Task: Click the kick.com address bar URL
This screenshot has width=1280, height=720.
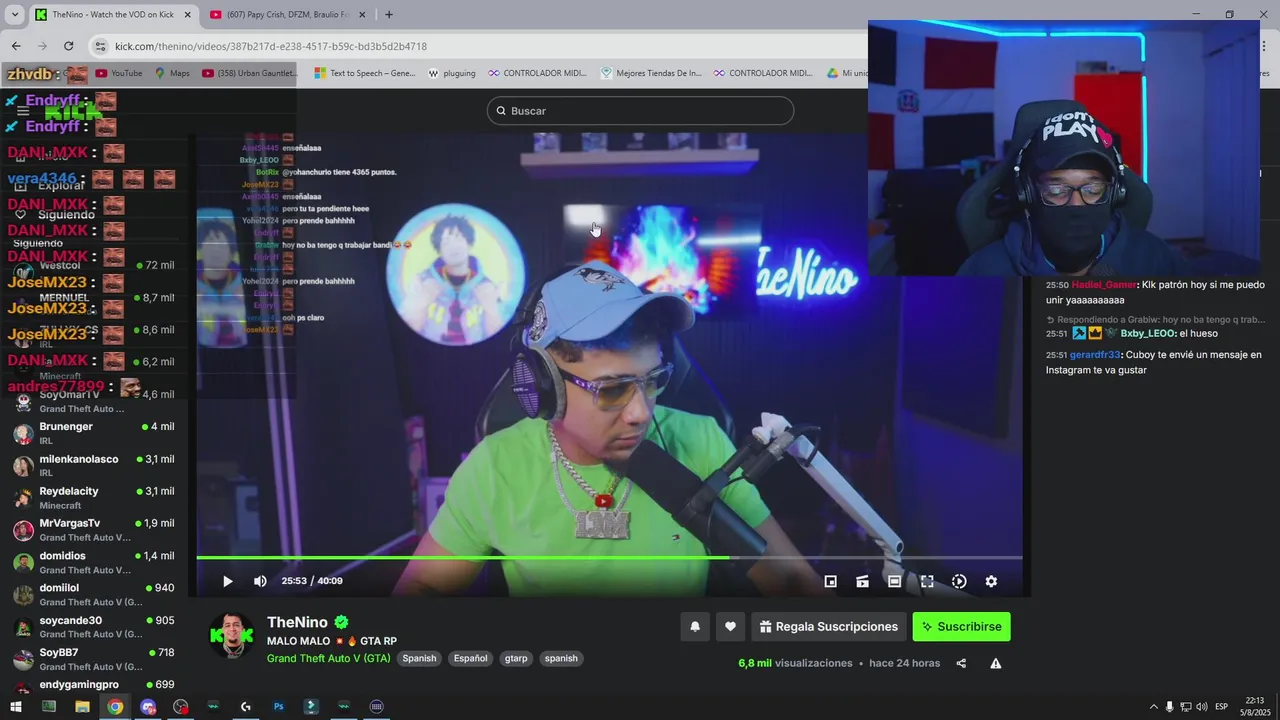Action: tap(271, 46)
